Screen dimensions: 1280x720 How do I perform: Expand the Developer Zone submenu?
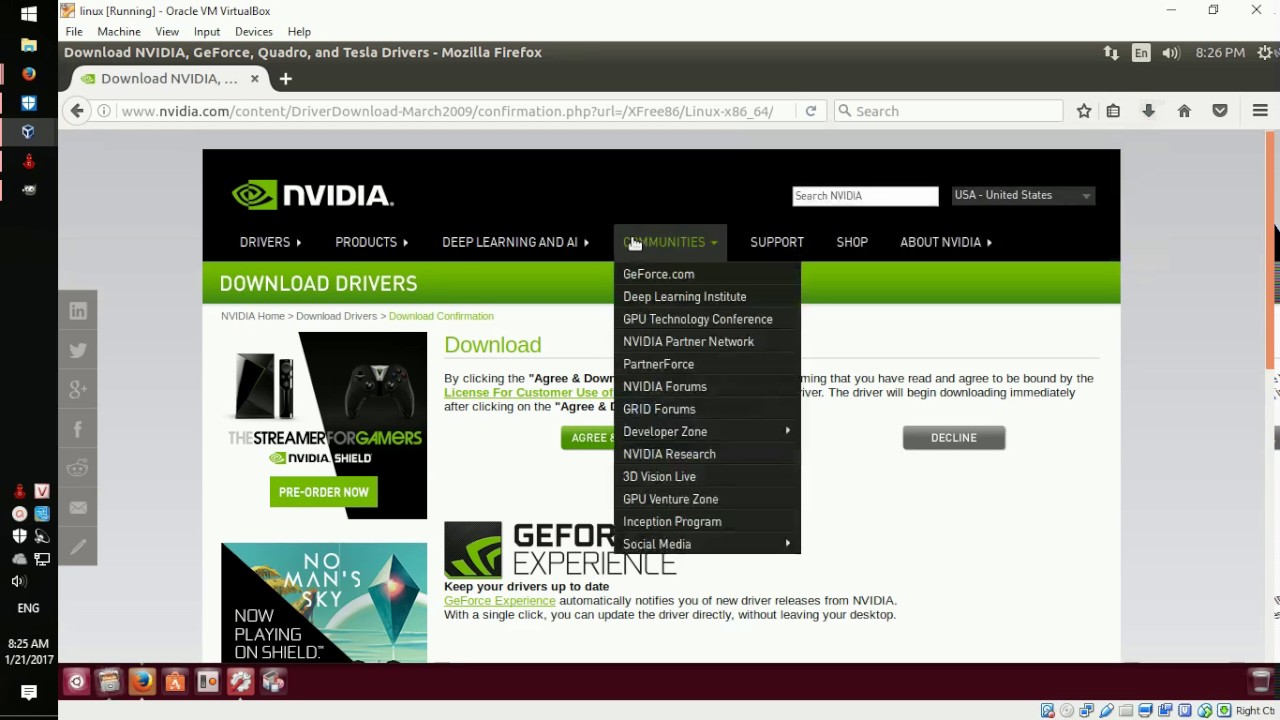(707, 431)
